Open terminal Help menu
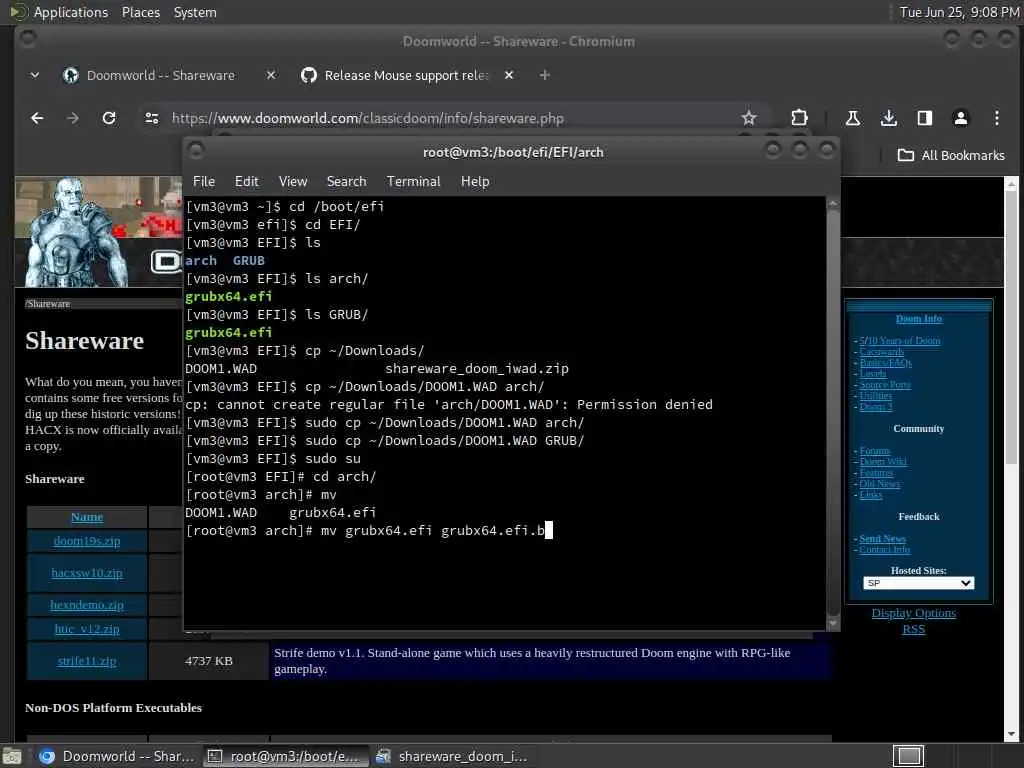 pos(475,182)
